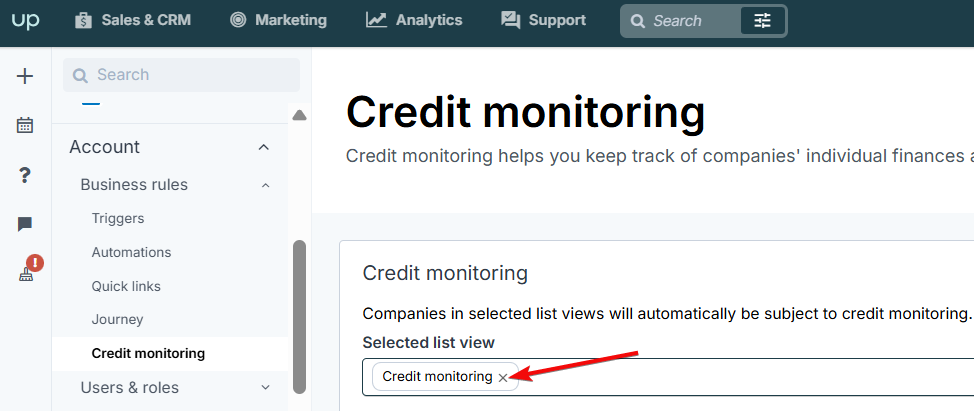Open the Marketing menu
Viewport: 974px width, 411px height.
tap(278, 20)
